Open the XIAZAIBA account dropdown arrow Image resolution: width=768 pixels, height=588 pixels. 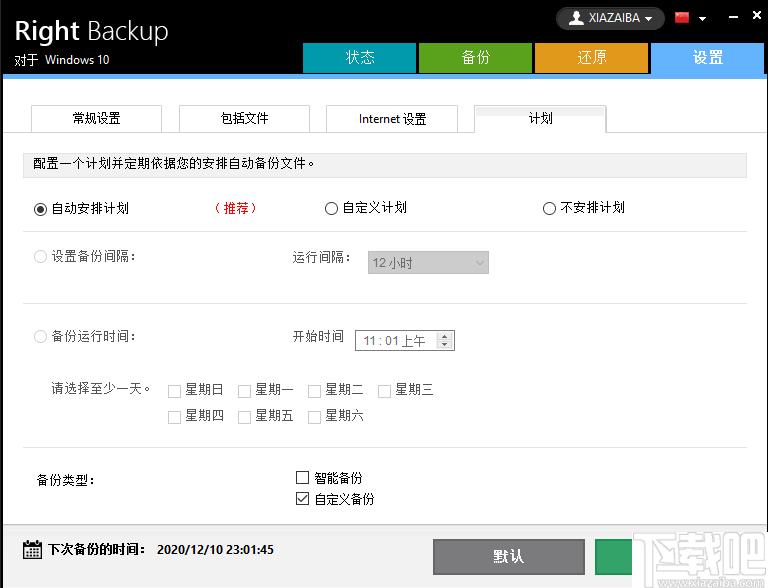(648, 19)
